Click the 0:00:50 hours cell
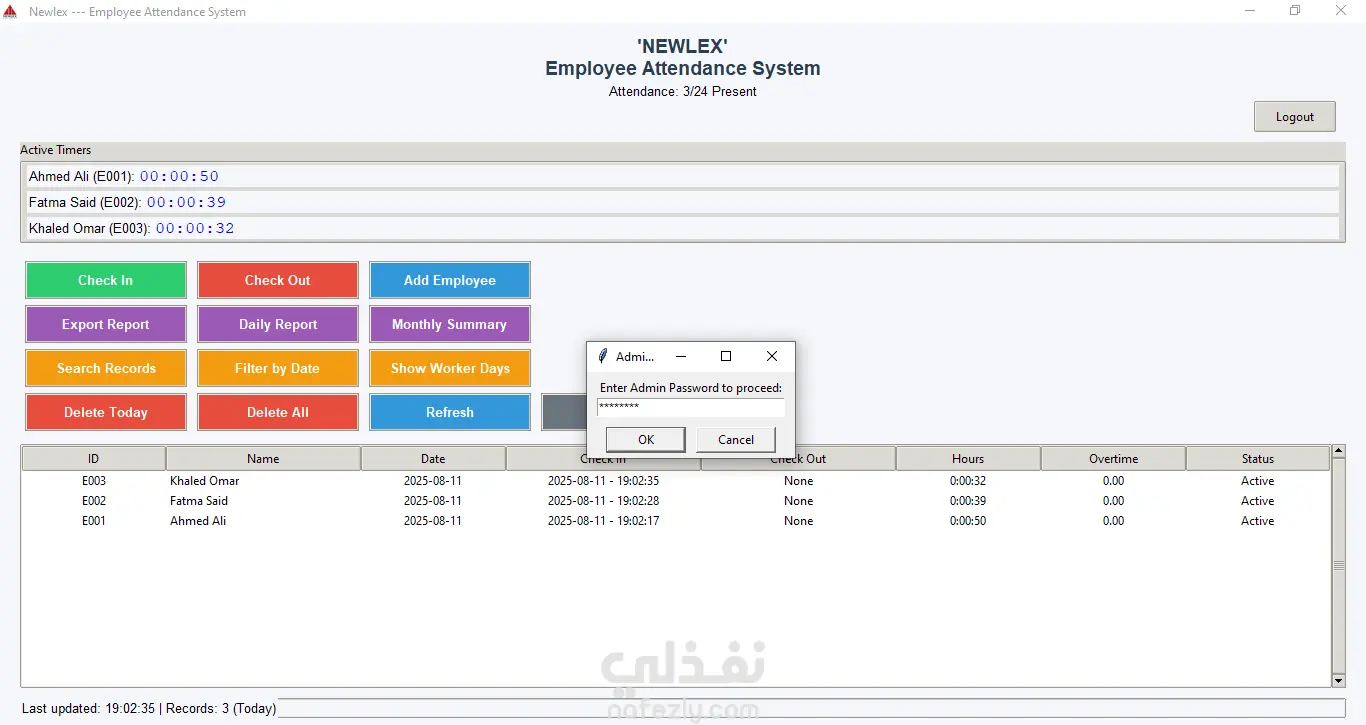 click(x=968, y=521)
